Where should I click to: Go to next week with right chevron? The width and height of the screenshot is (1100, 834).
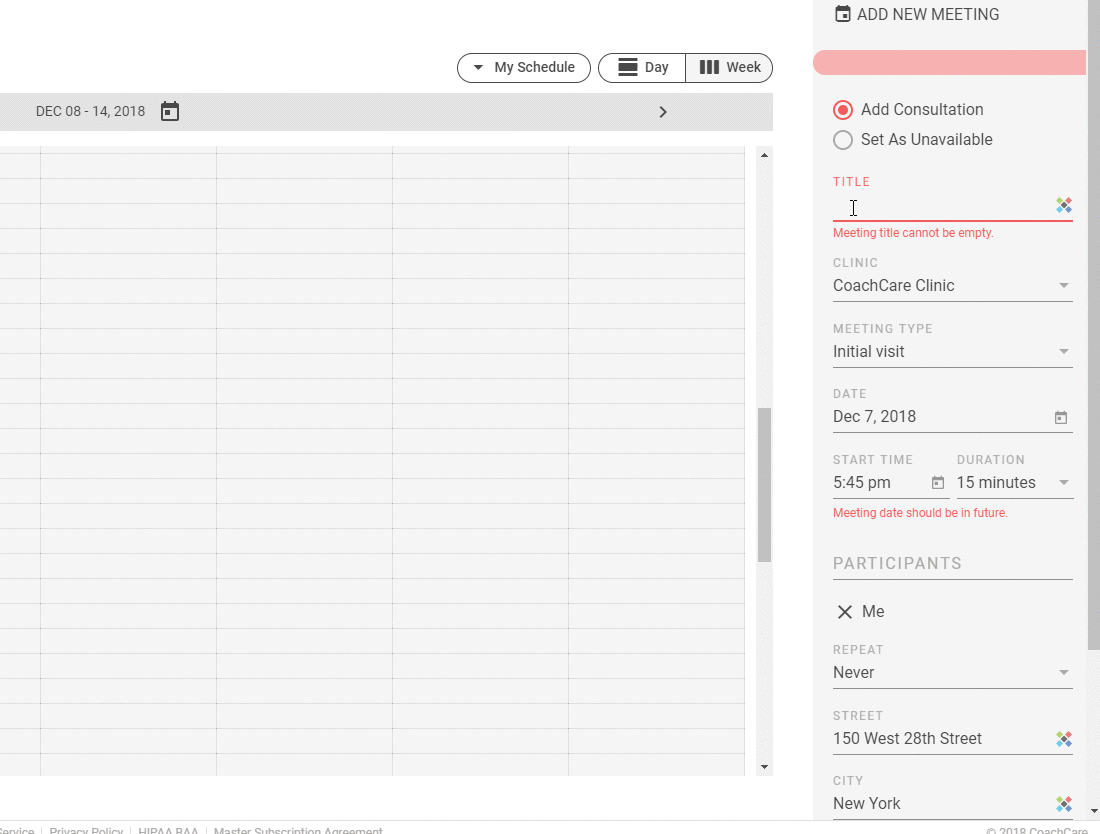[662, 112]
